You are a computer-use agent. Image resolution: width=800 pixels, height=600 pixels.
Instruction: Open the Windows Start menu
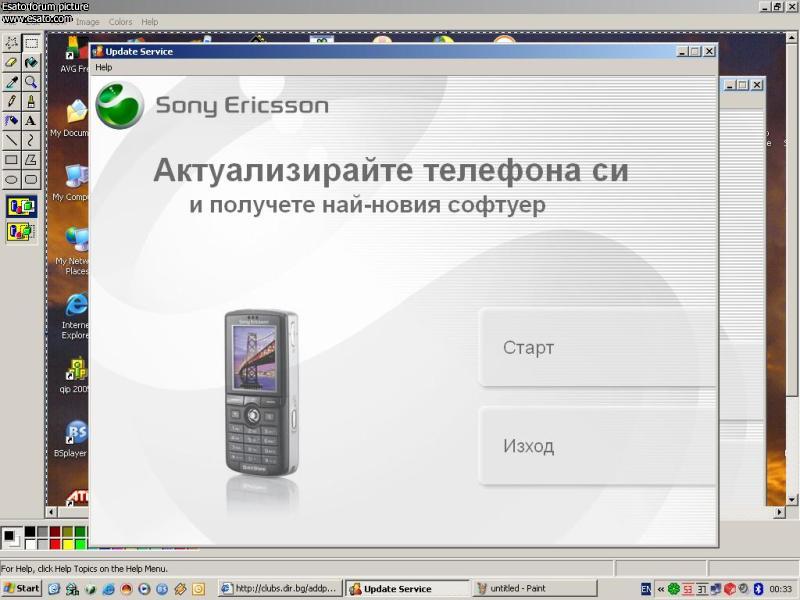(21, 588)
